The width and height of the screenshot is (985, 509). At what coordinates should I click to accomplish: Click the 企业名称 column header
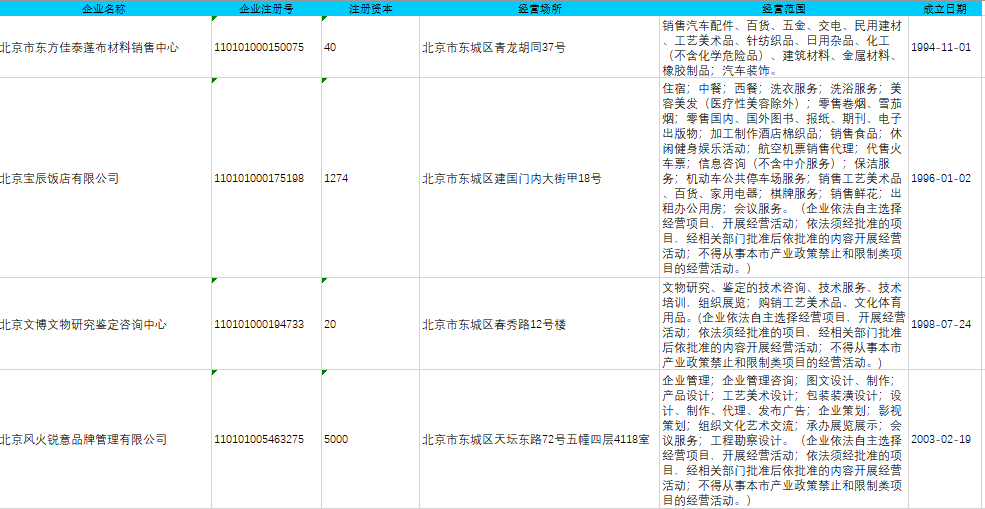(x=105, y=8)
